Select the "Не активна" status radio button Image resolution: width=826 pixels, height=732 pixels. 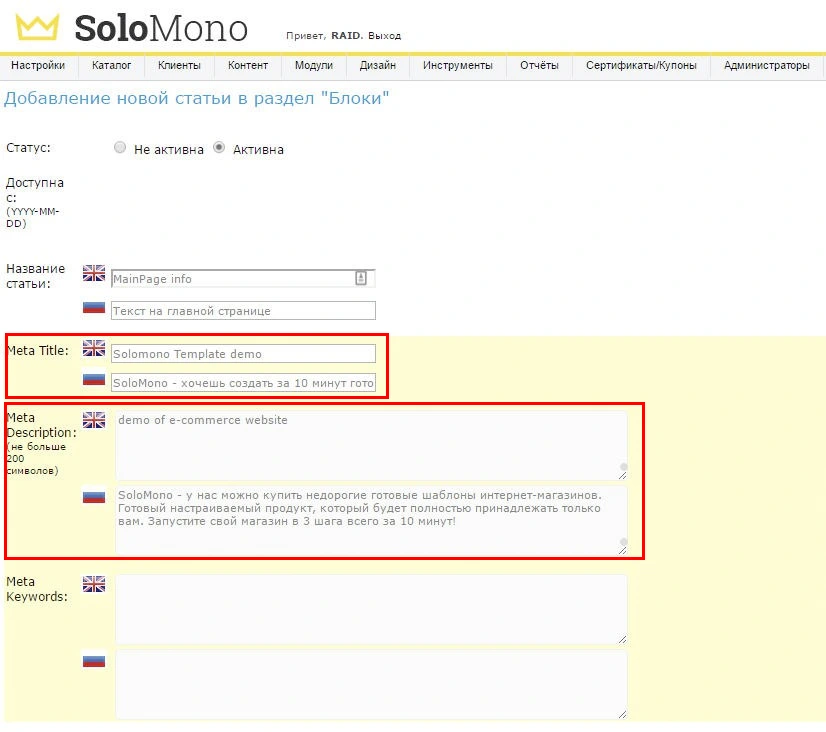[120, 148]
